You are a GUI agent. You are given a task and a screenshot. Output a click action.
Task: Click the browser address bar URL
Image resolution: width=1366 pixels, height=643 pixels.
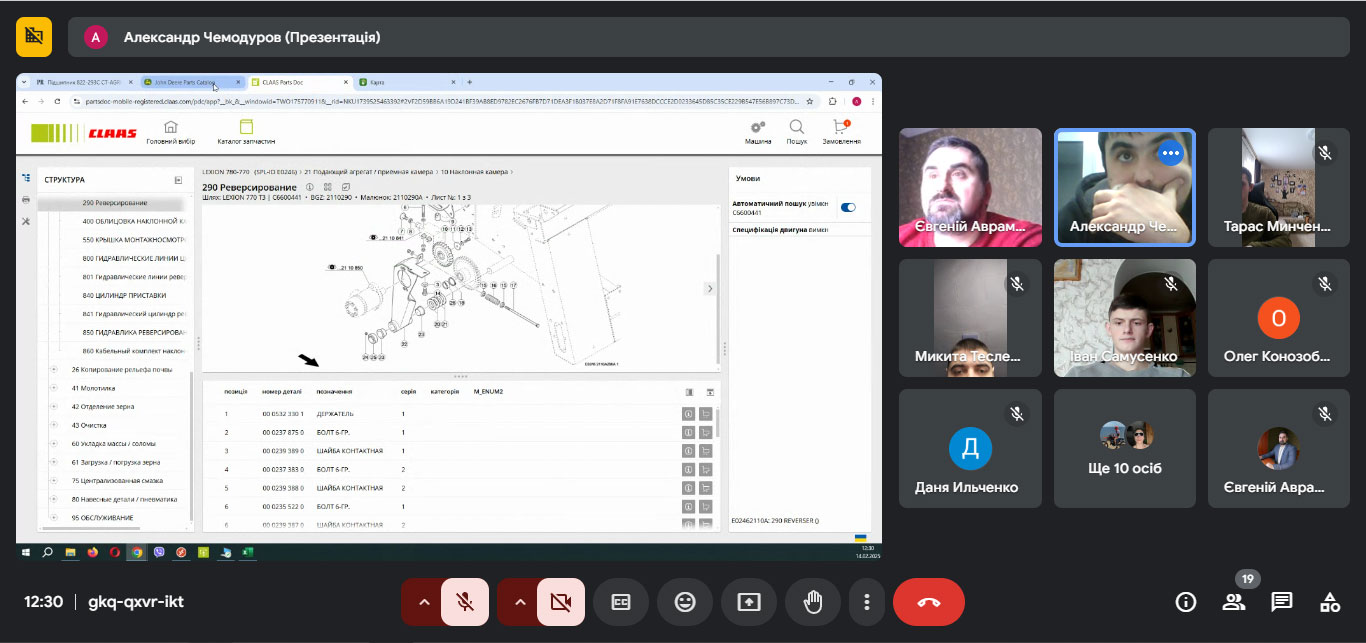pos(440,101)
